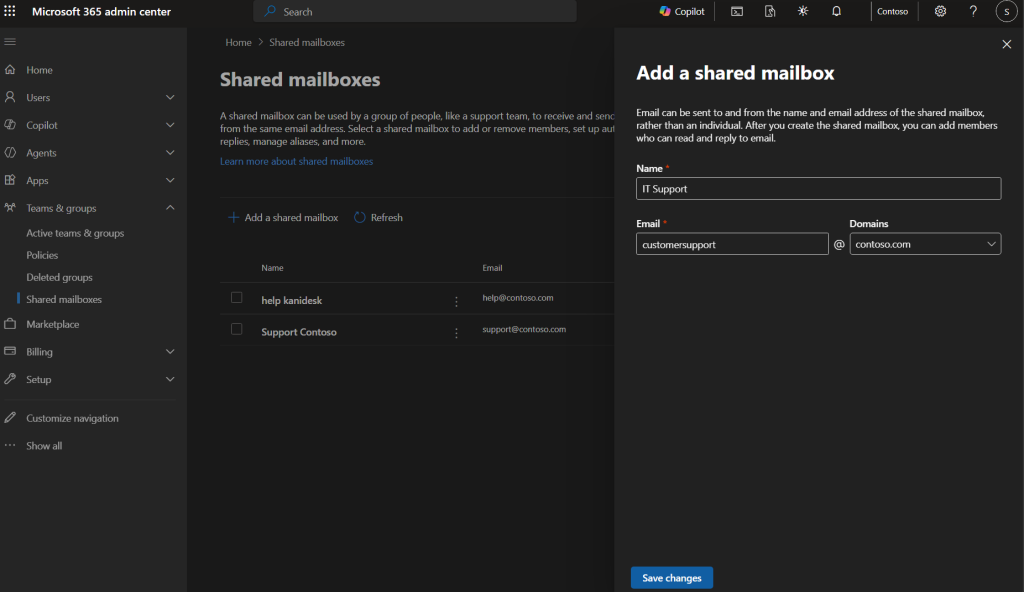
Task: Click the Agents sidebar icon
Action: [x=10, y=152]
